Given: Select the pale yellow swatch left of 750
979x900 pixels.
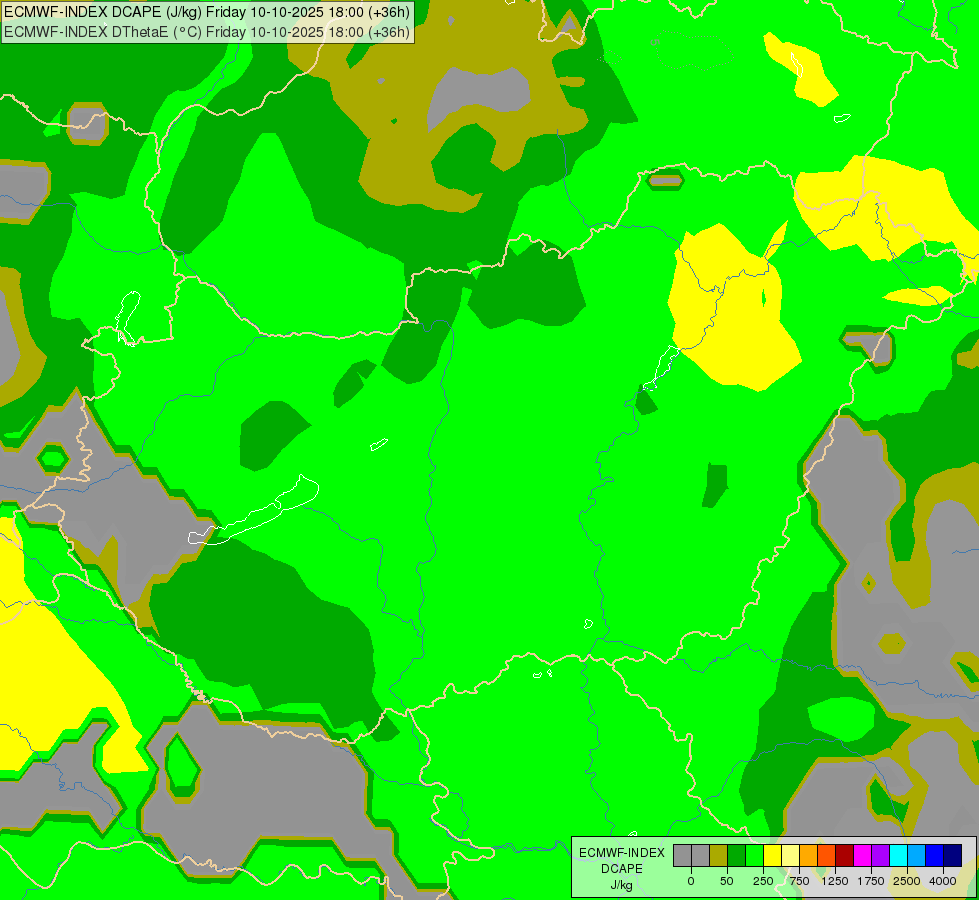Looking at the screenshot, I should pyautogui.click(x=790, y=855).
